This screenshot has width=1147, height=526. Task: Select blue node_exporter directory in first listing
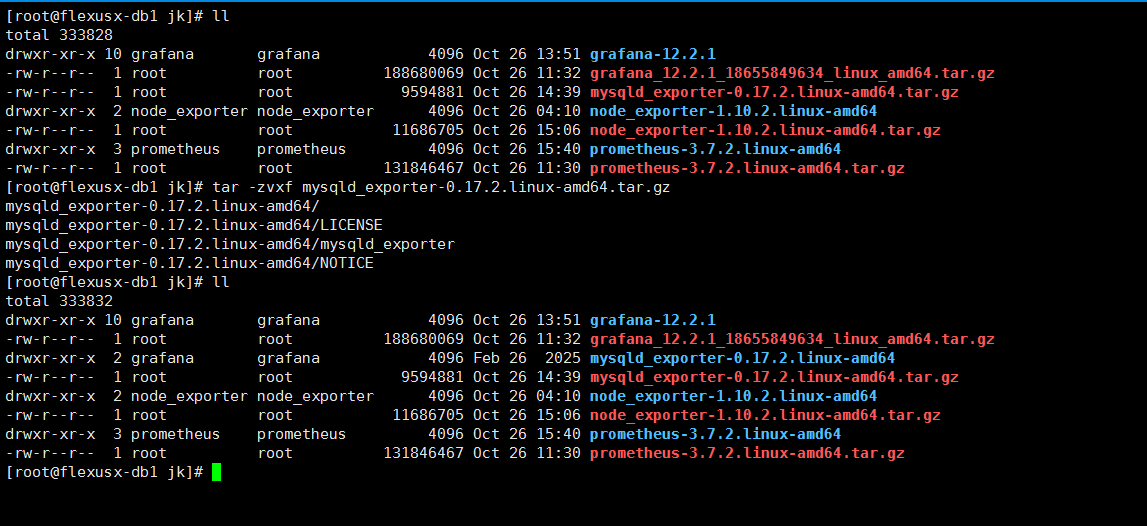[733, 111]
